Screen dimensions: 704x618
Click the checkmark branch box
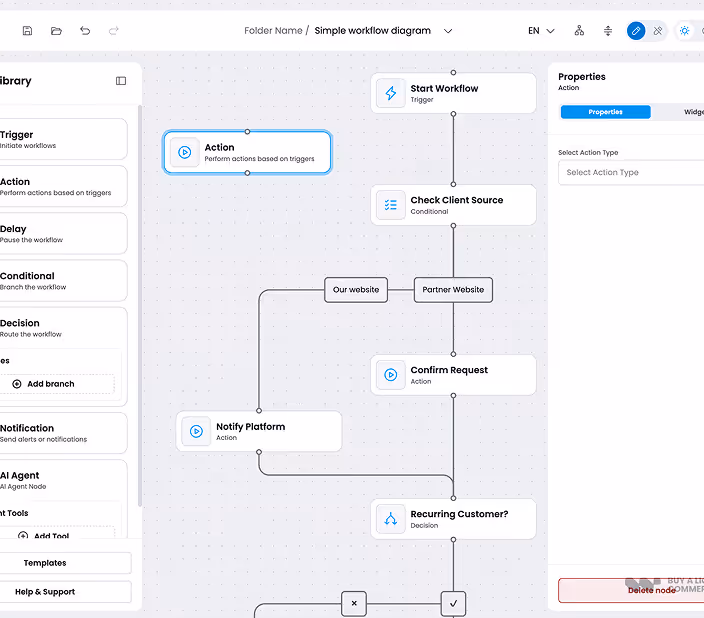[x=453, y=603]
